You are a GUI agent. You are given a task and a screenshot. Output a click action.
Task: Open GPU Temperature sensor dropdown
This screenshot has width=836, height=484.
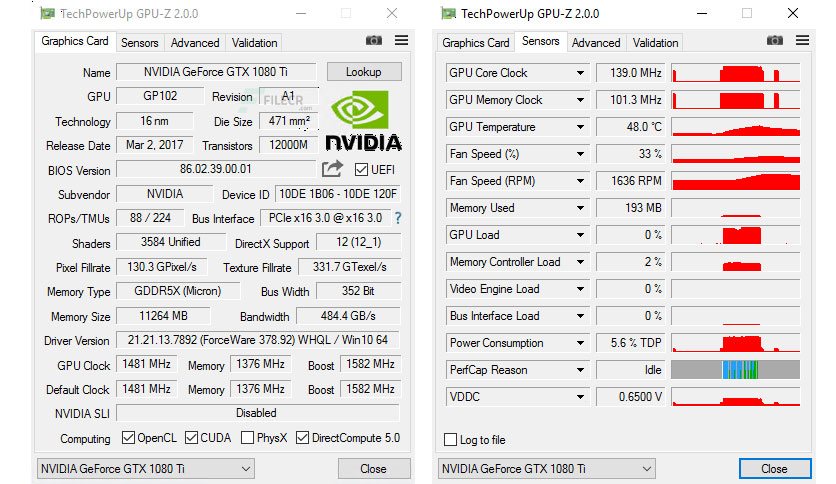(580, 127)
